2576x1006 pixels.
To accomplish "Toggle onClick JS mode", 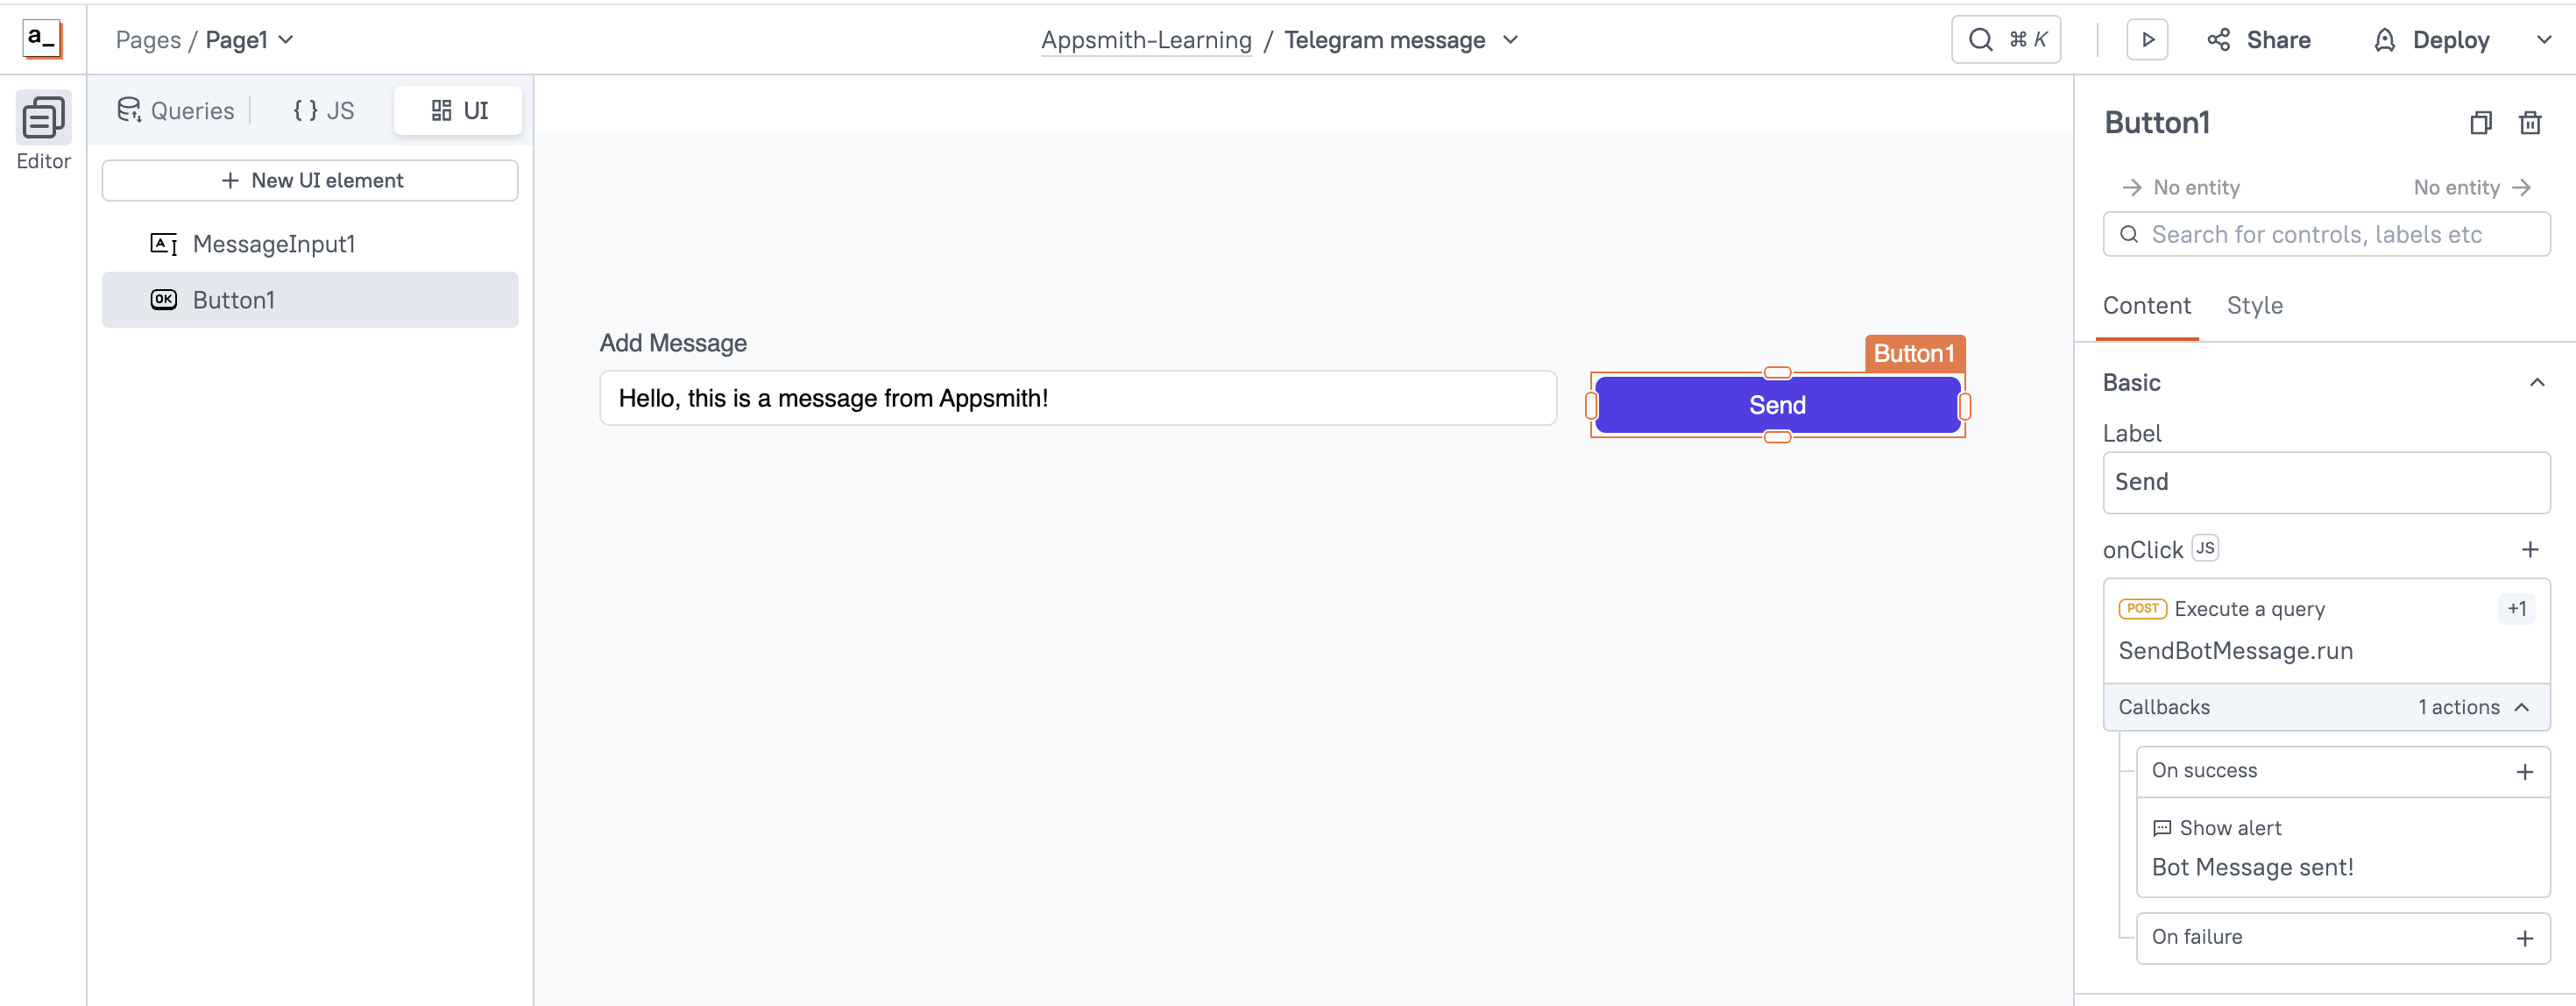I will pos(2204,548).
